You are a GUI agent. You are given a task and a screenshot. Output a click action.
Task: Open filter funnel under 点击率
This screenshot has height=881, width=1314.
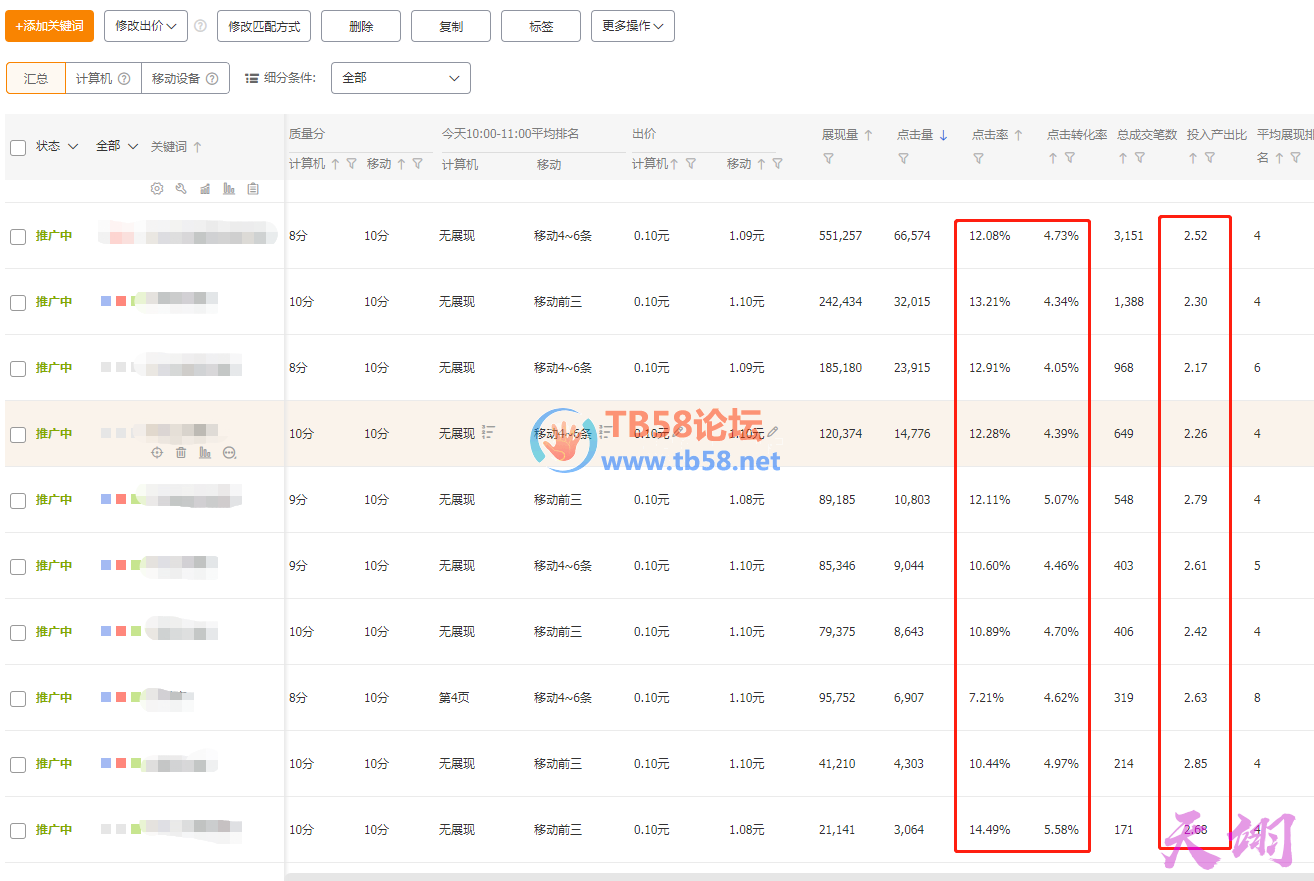click(978, 158)
